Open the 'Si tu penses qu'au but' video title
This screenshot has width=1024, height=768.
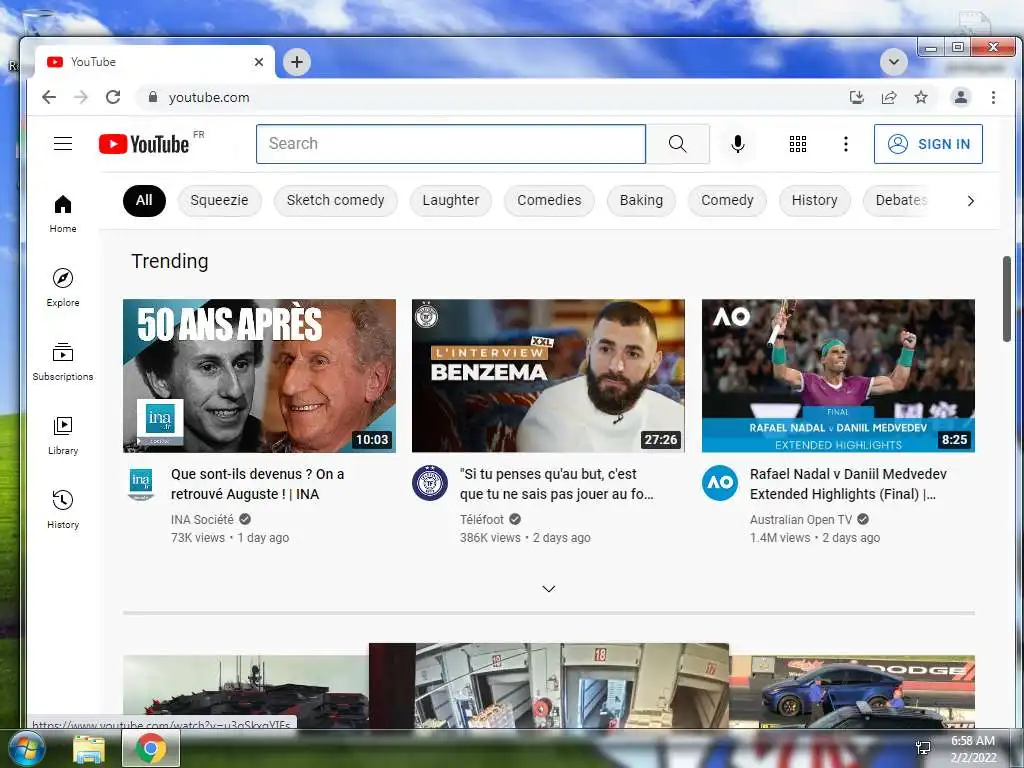click(x=556, y=484)
